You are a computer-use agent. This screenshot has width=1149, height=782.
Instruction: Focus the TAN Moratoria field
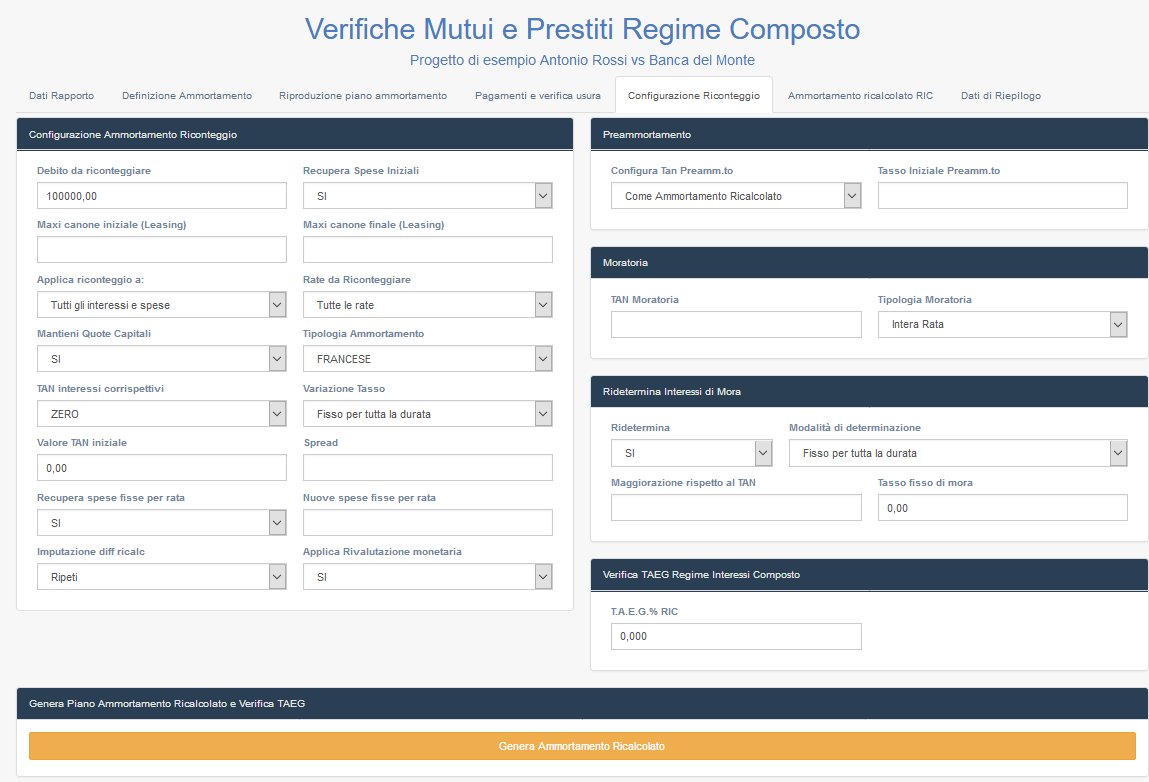[x=736, y=324]
